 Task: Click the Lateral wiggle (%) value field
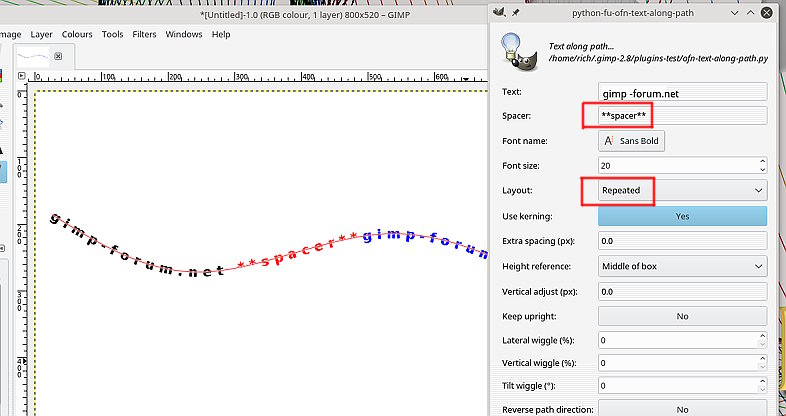678,340
